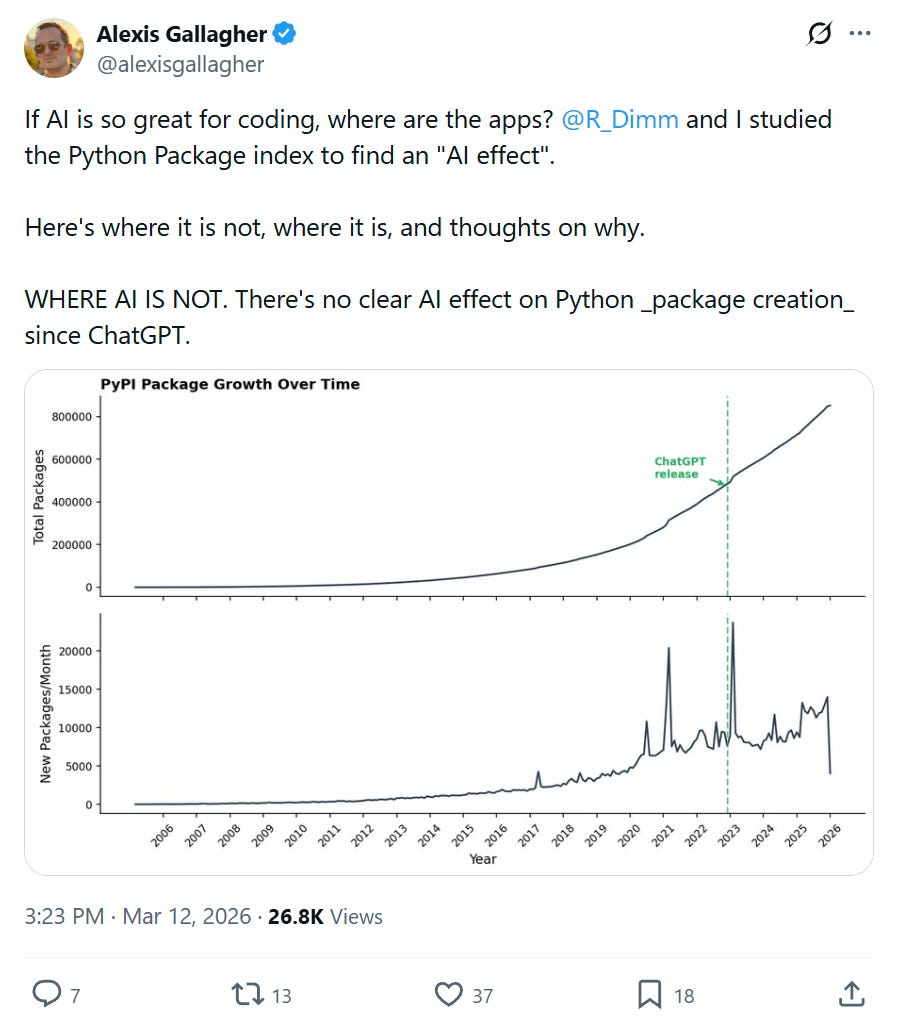Open Alexis Gallagher's profile avatar photo
Image resolution: width=898 pixels, height=1024 pixels.
(53, 48)
